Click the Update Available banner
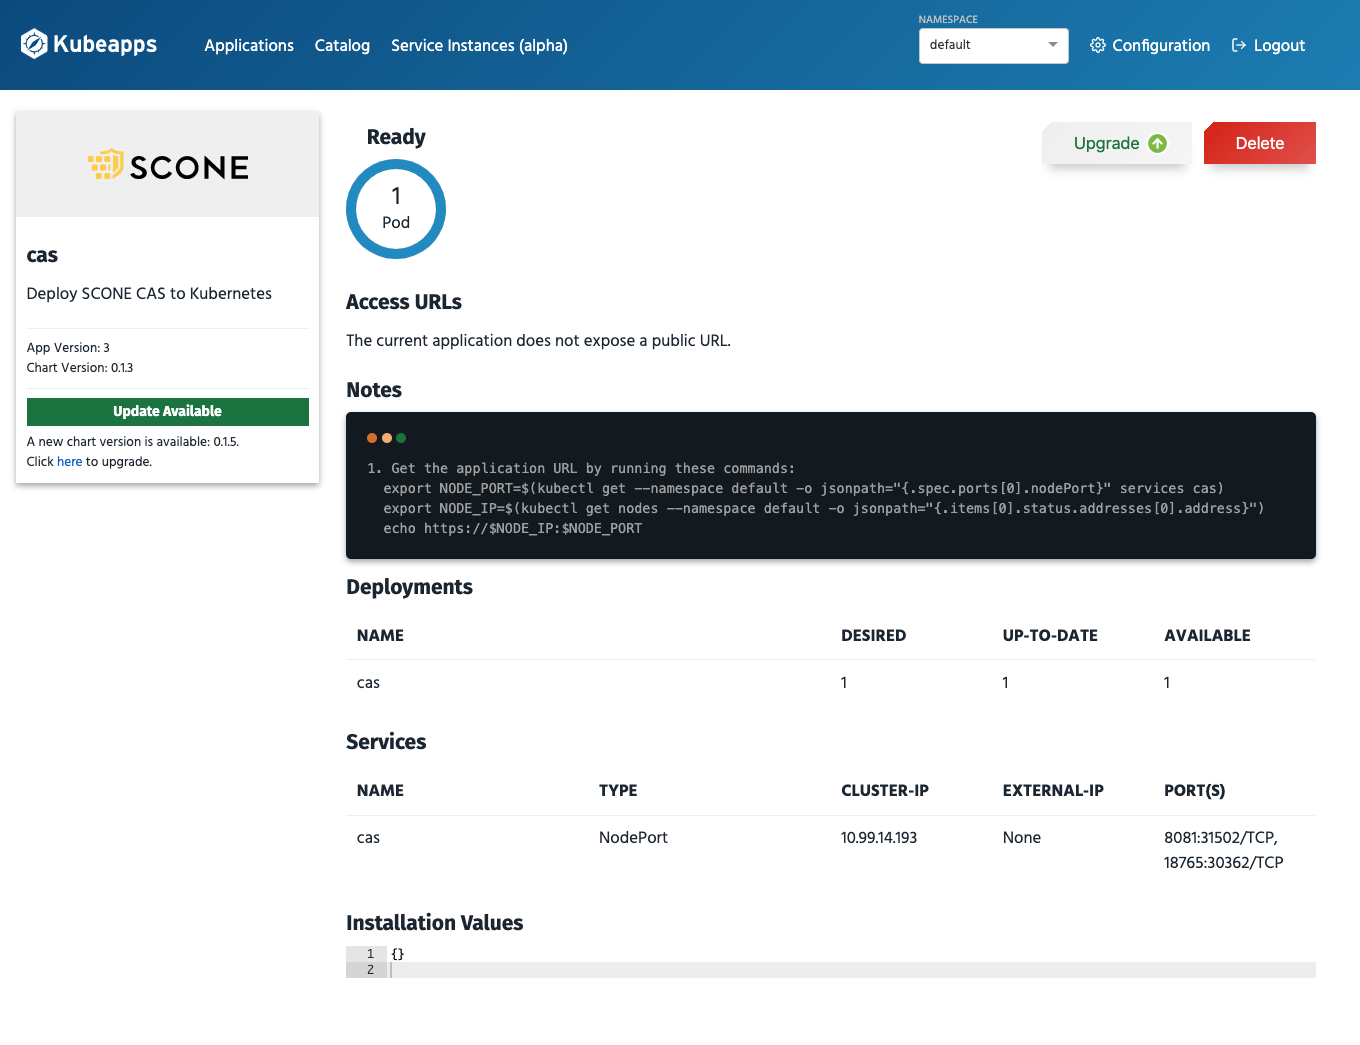The width and height of the screenshot is (1360, 1045). pos(167,411)
